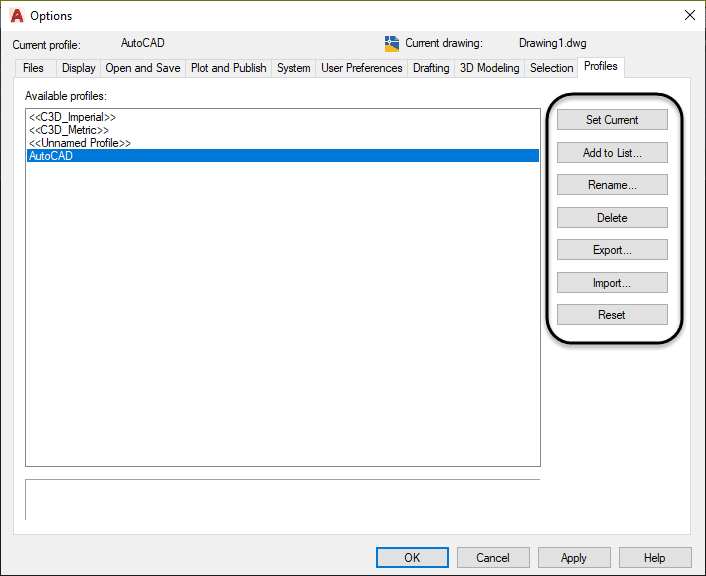Image resolution: width=706 pixels, height=576 pixels.
Task: Go to the Selection tab
Action: 551,68
